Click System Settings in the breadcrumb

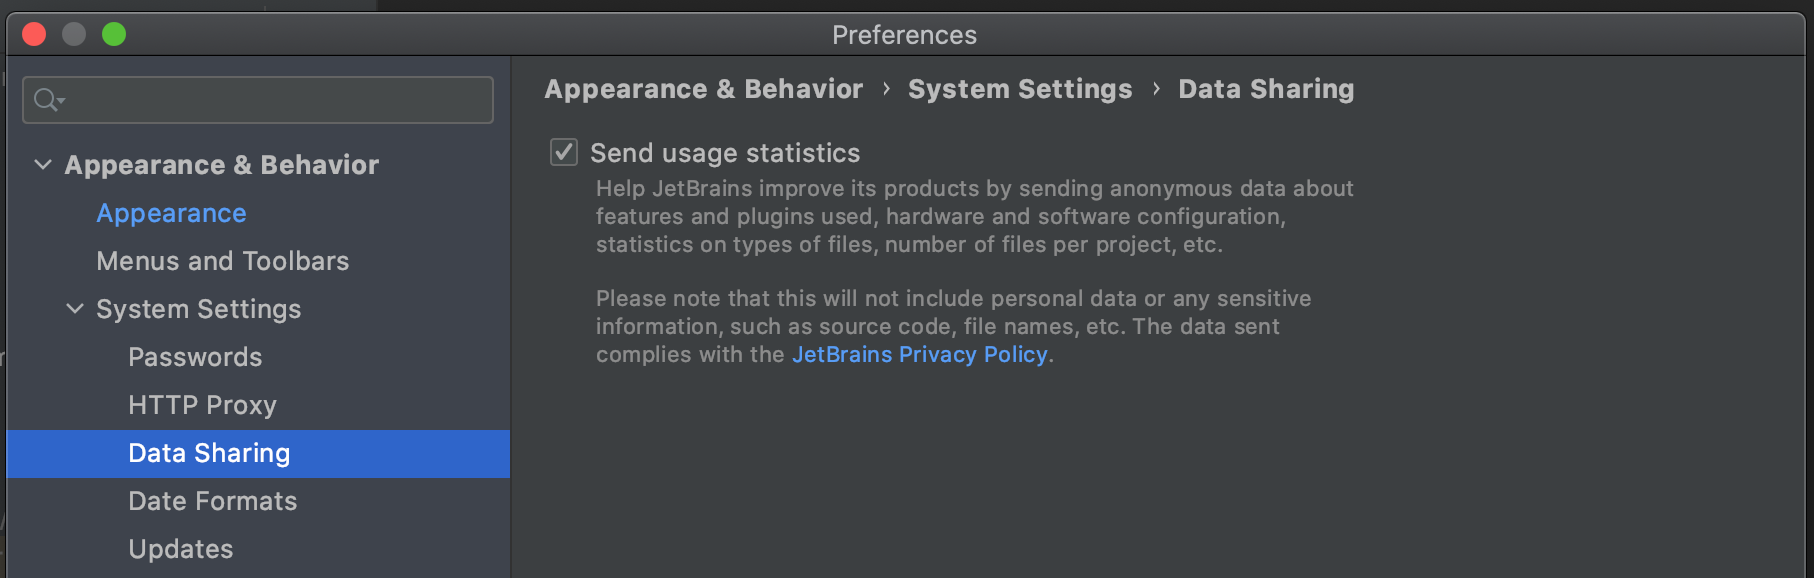pyautogui.click(x=1020, y=89)
